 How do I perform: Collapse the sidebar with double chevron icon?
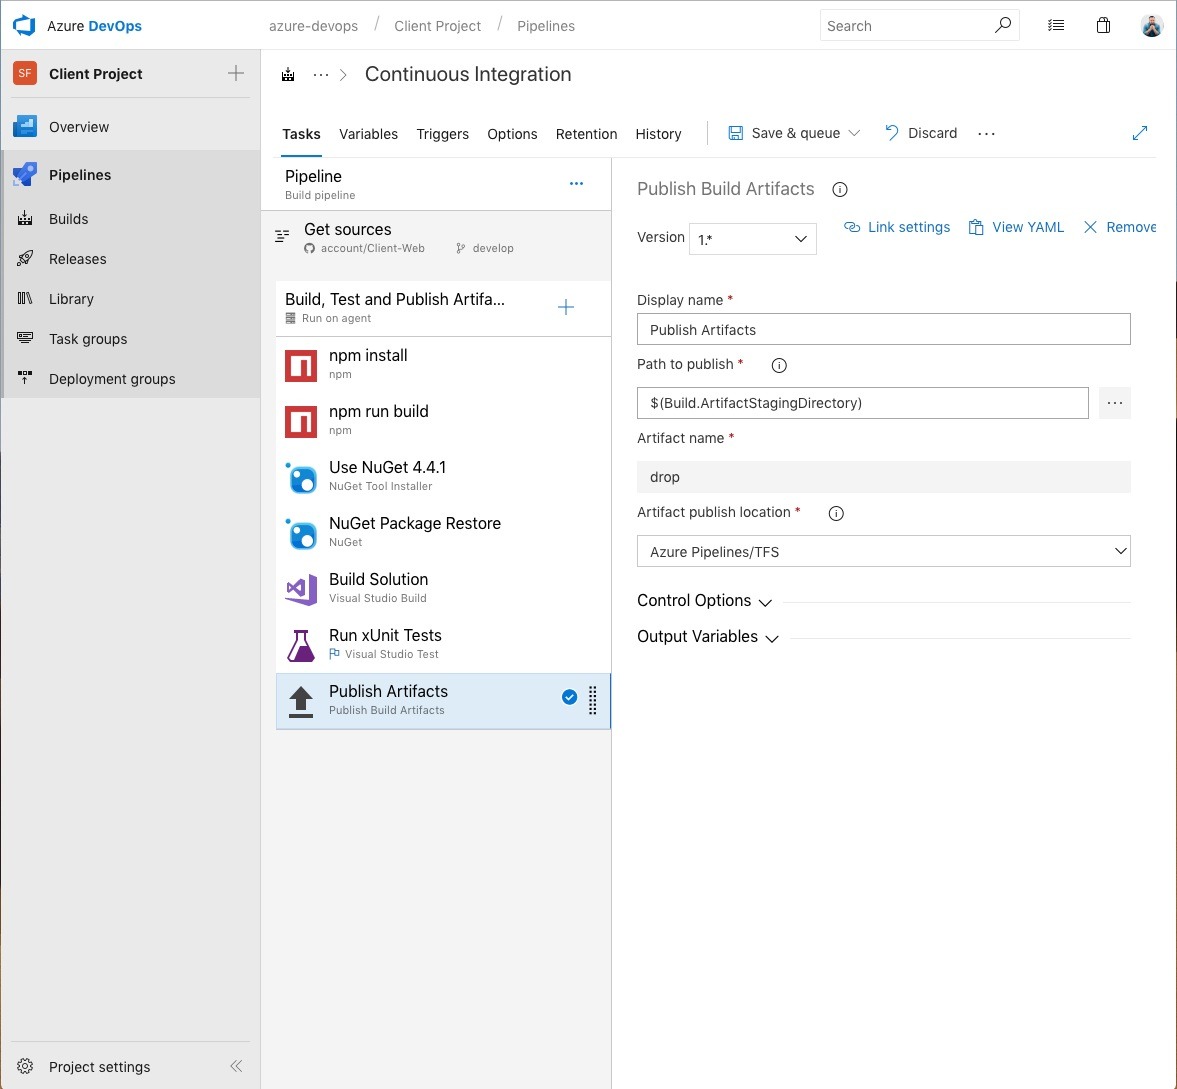(x=236, y=1066)
